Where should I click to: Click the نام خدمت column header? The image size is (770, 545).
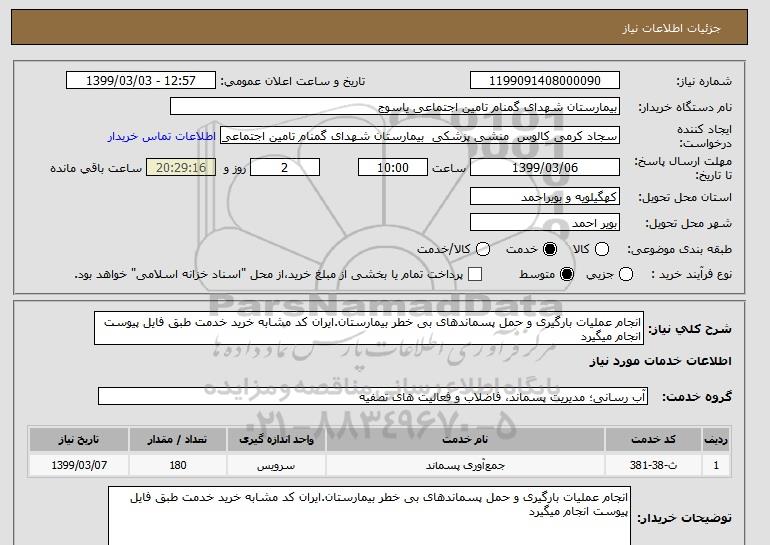pyautogui.click(x=465, y=439)
